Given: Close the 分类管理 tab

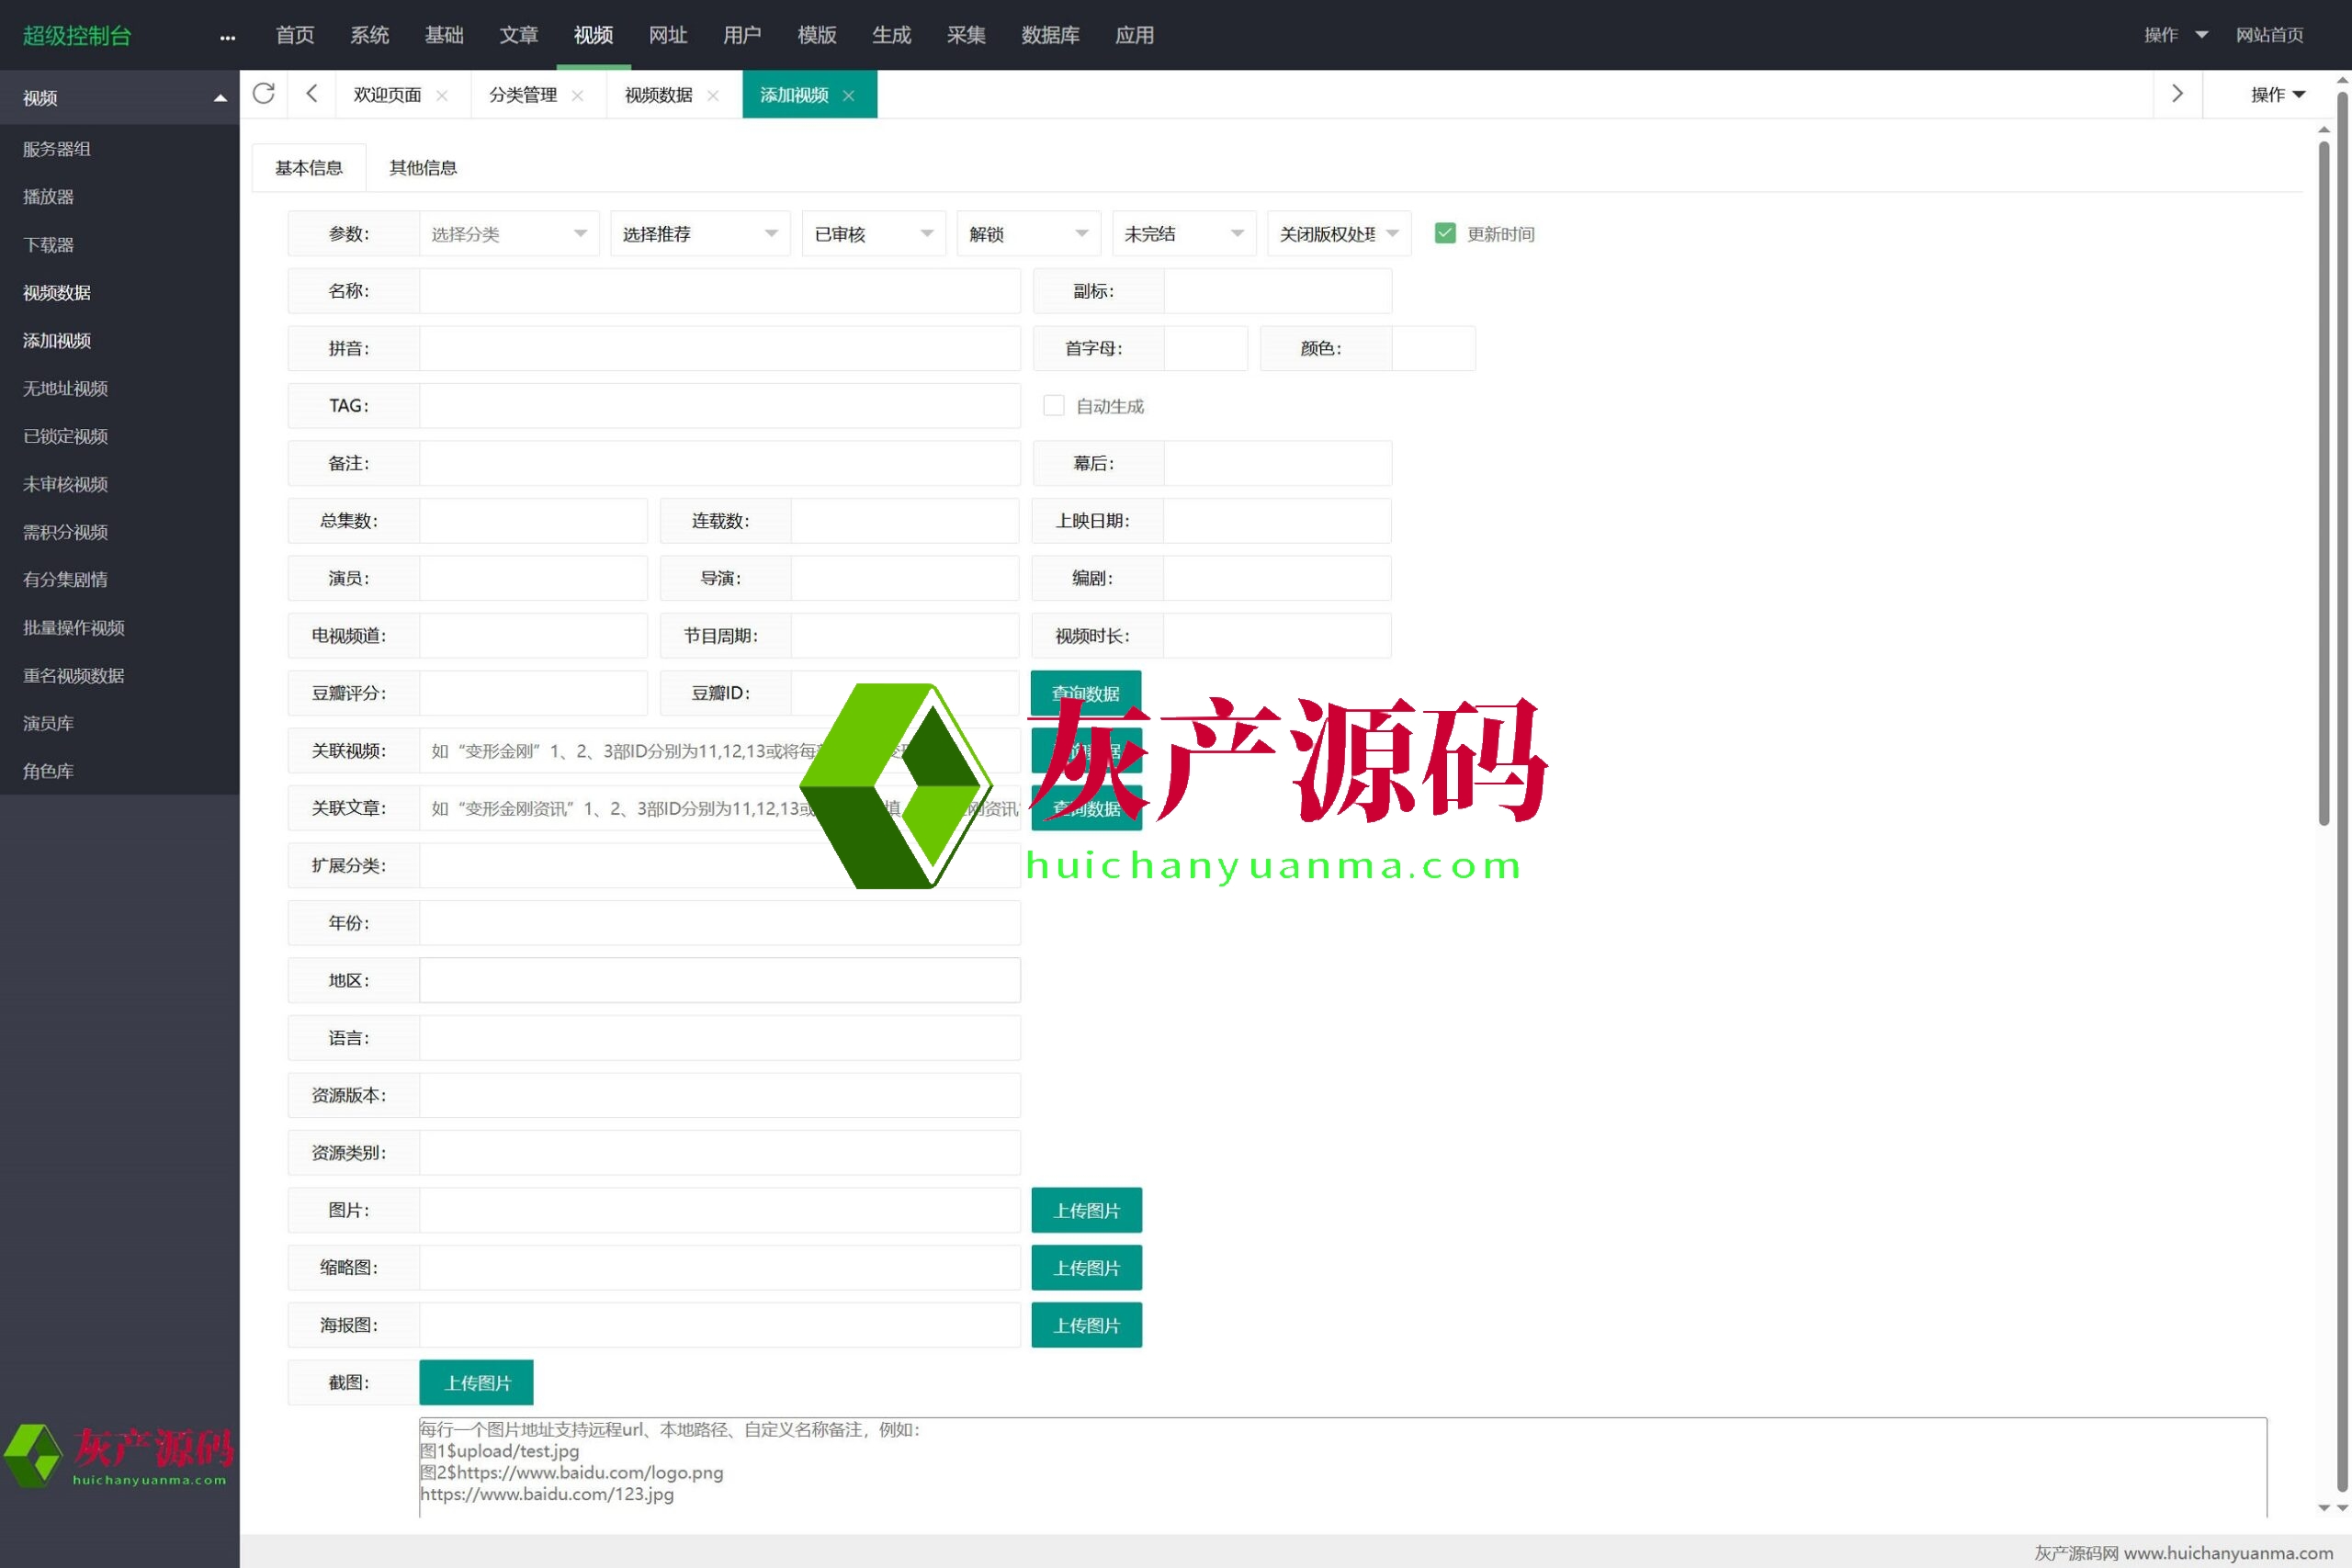Looking at the screenshot, I should [577, 96].
